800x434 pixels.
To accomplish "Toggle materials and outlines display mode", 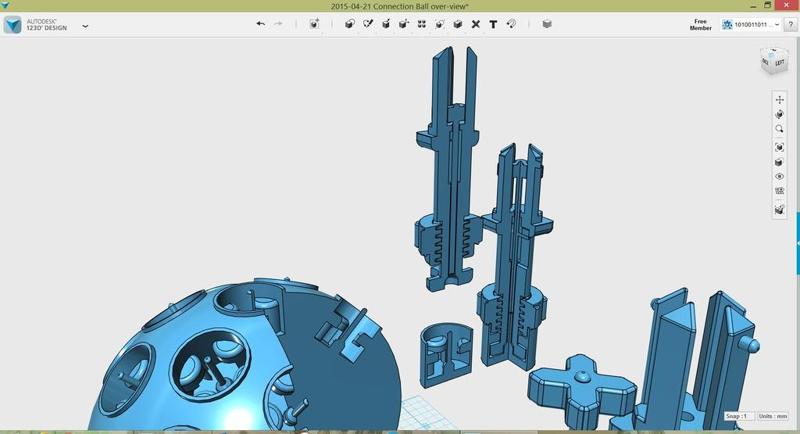I will pyautogui.click(x=780, y=209).
